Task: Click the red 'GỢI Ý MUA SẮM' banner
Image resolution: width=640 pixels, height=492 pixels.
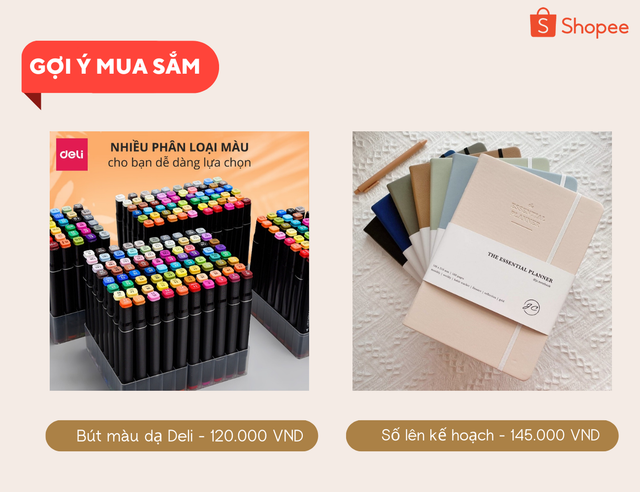Action: pos(120,67)
